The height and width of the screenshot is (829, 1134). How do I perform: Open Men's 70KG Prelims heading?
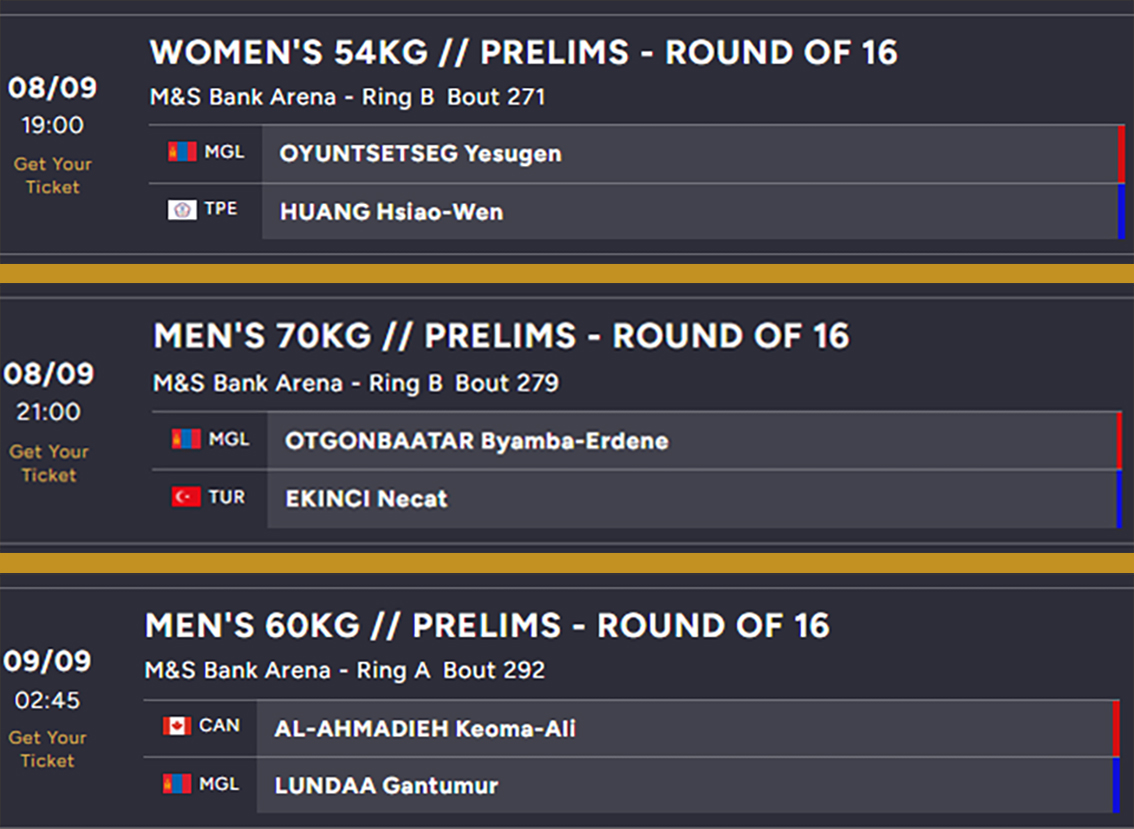tap(501, 336)
